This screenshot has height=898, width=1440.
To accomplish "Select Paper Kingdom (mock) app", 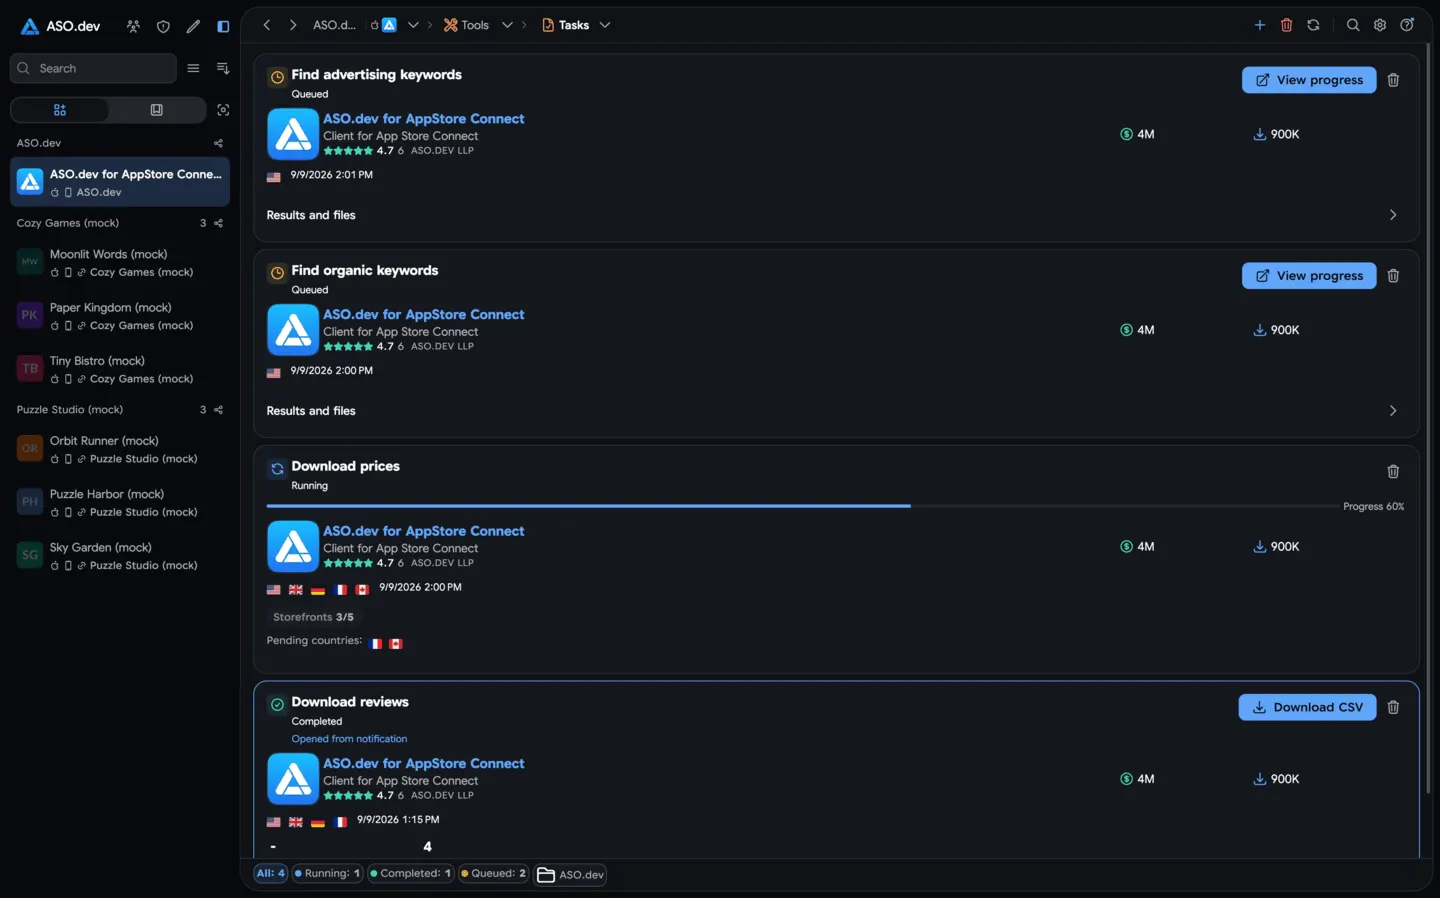I will 120,316.
